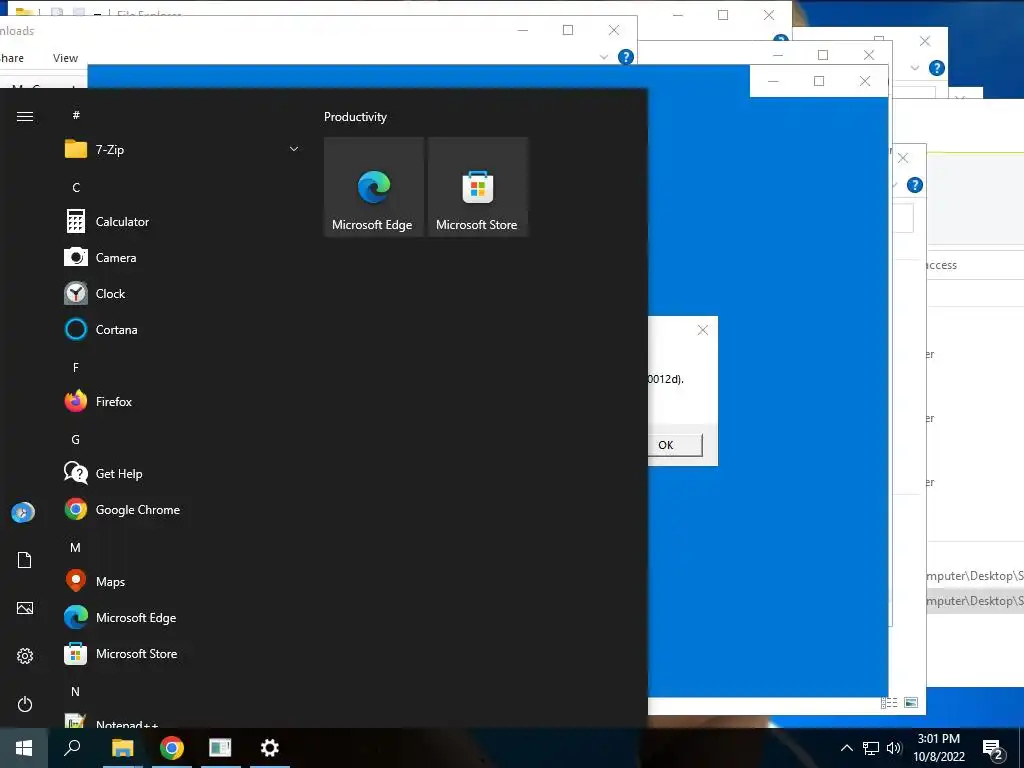Open Settings from the Start sidebar gear

coord(25,656)
